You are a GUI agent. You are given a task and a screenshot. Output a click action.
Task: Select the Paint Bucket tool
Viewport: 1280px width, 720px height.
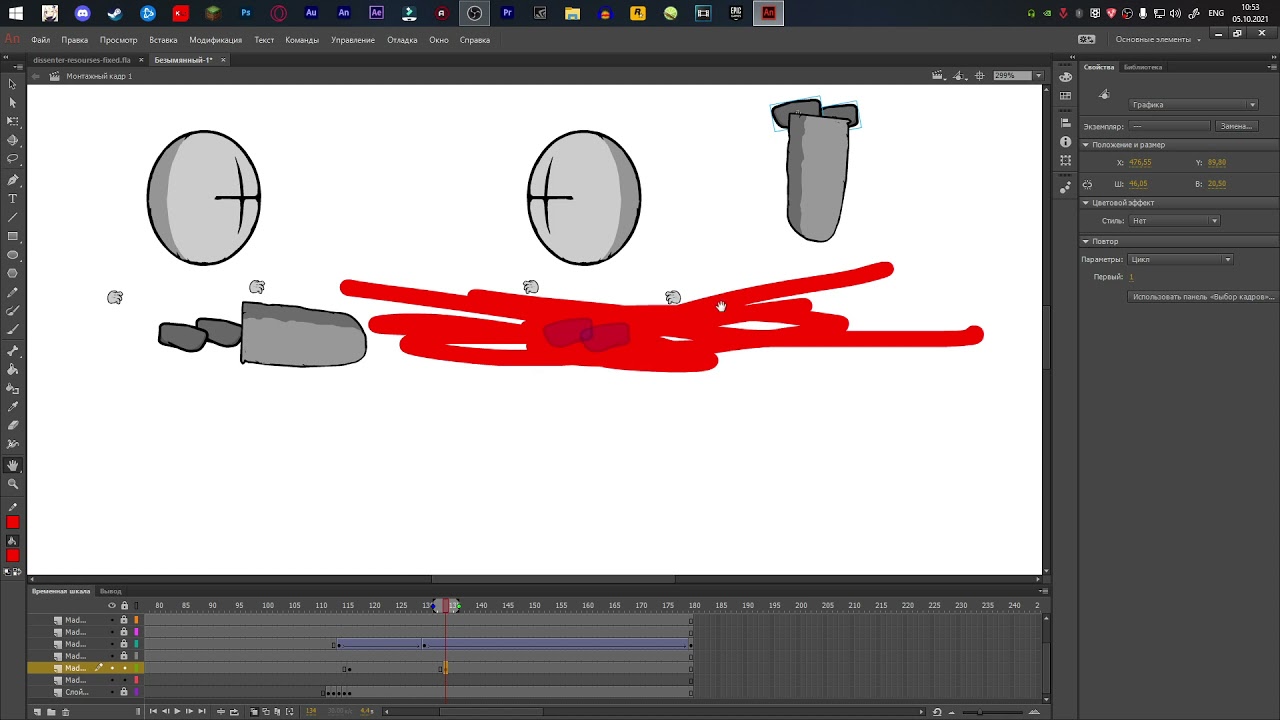click(13, 370)
